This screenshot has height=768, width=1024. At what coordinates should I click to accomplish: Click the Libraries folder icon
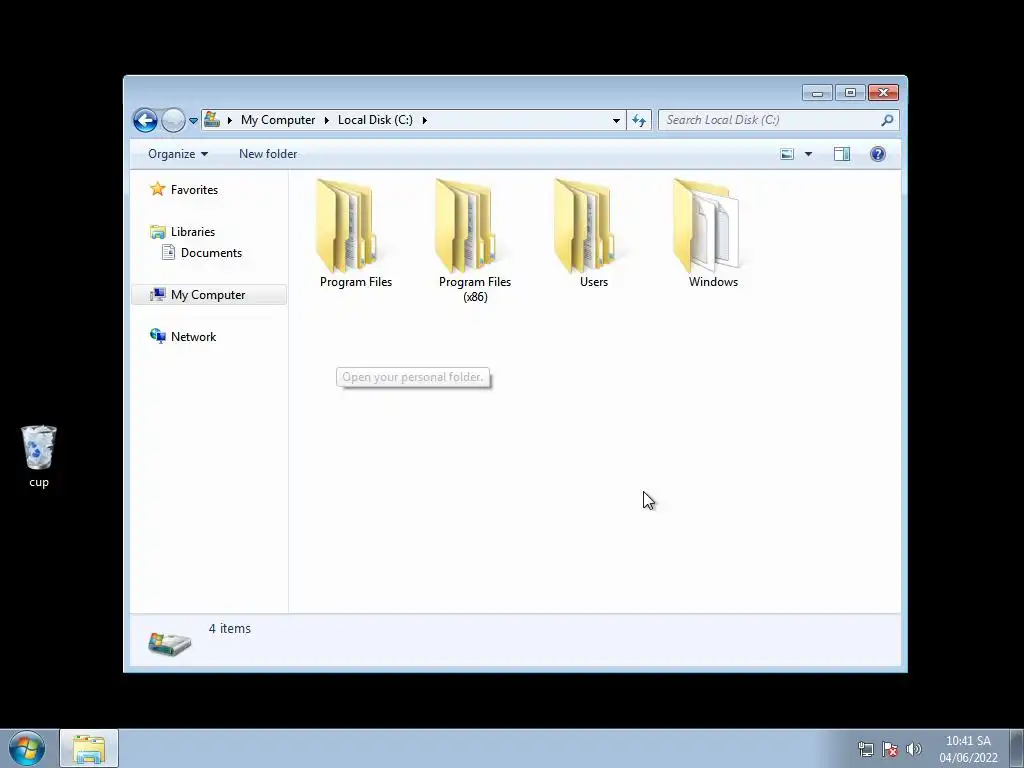pos(157,232)
